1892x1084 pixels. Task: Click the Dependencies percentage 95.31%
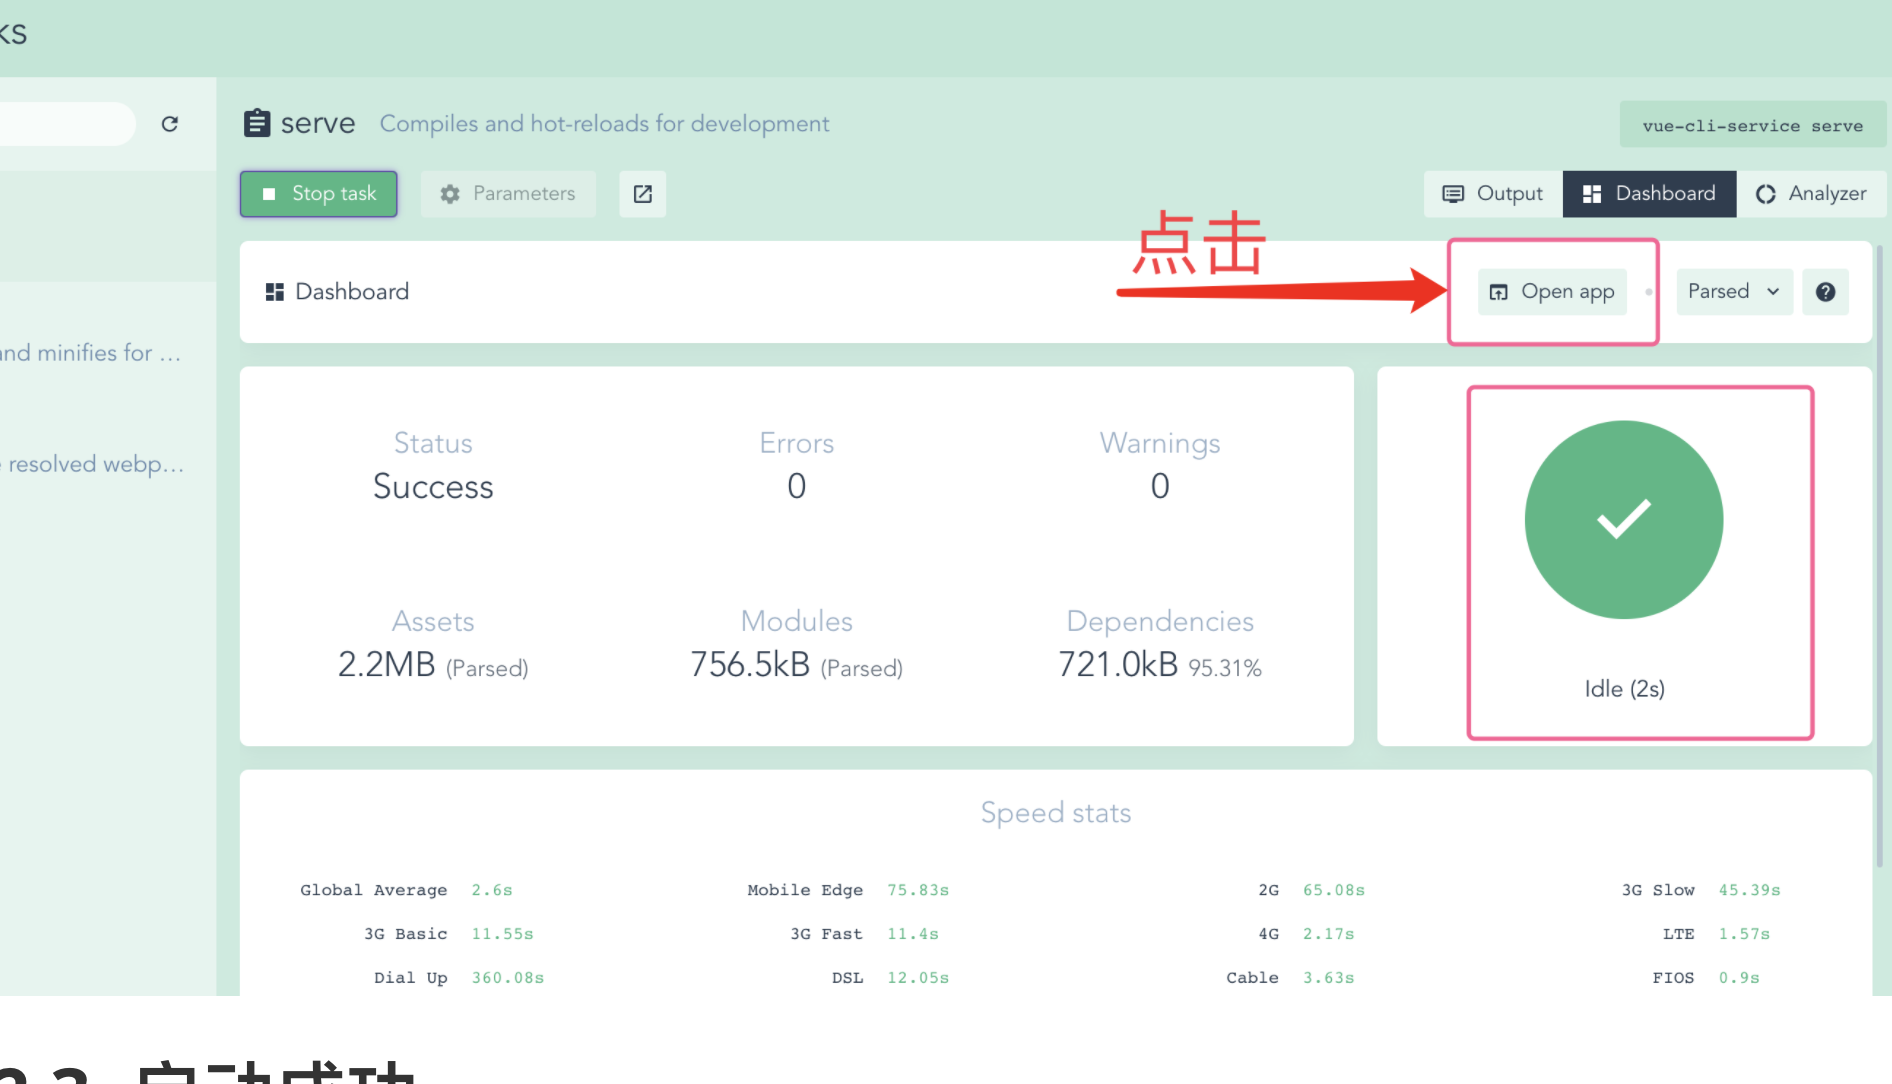[1225, 668]
